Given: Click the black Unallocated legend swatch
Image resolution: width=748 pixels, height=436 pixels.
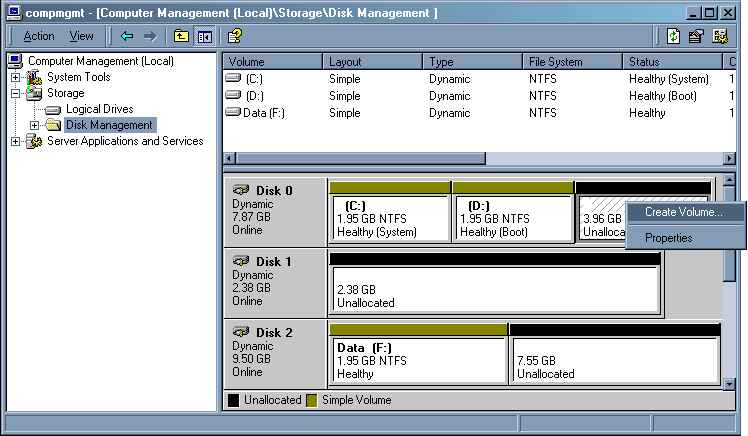Looking at the screenshot, I should pyautogui.click(x=233, y=400).
